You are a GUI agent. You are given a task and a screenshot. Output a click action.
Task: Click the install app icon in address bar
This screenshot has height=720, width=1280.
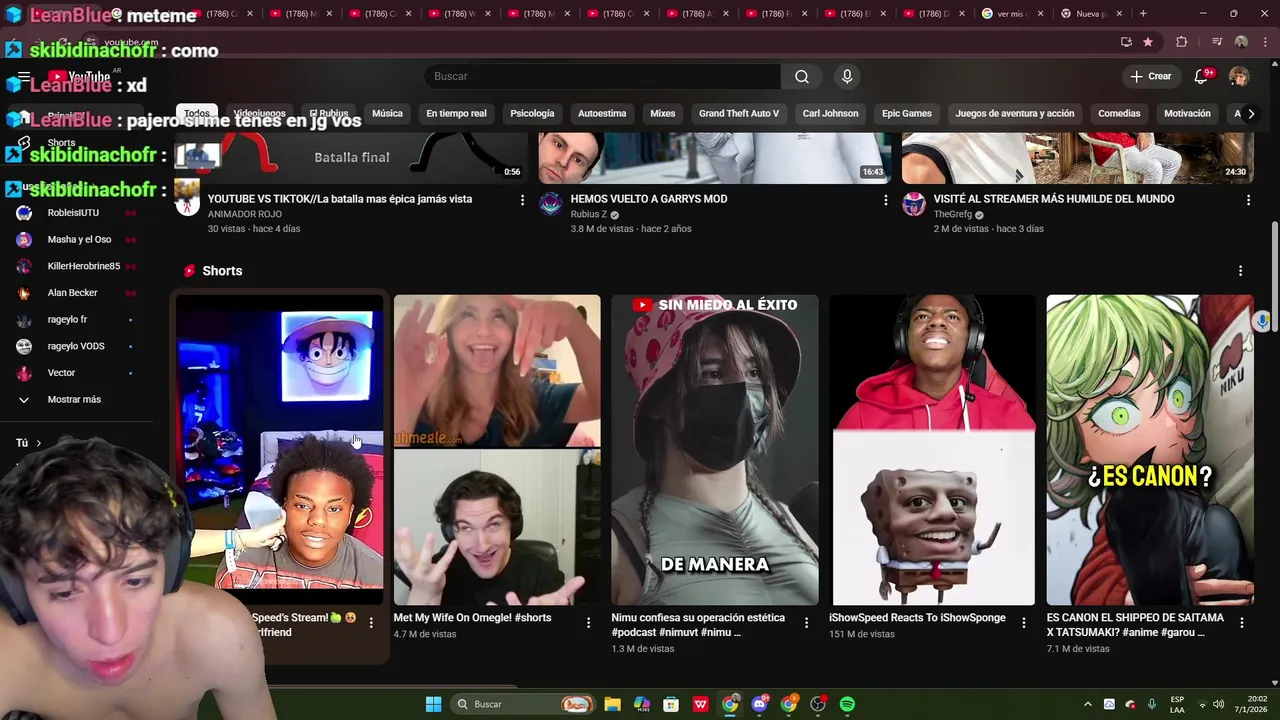point(1126,42)
